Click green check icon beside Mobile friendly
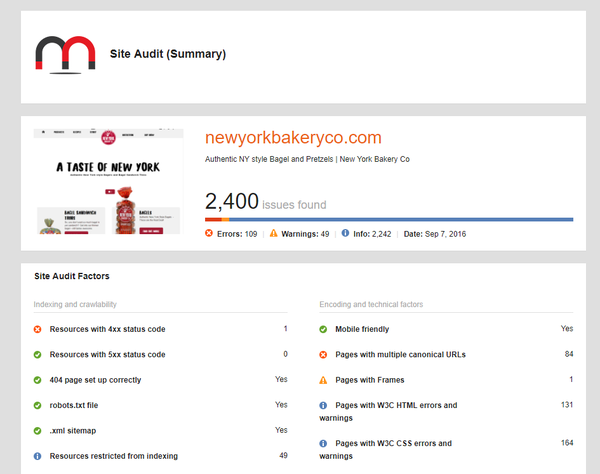Viewport: 600px width, 474px height. coord(323,329)
